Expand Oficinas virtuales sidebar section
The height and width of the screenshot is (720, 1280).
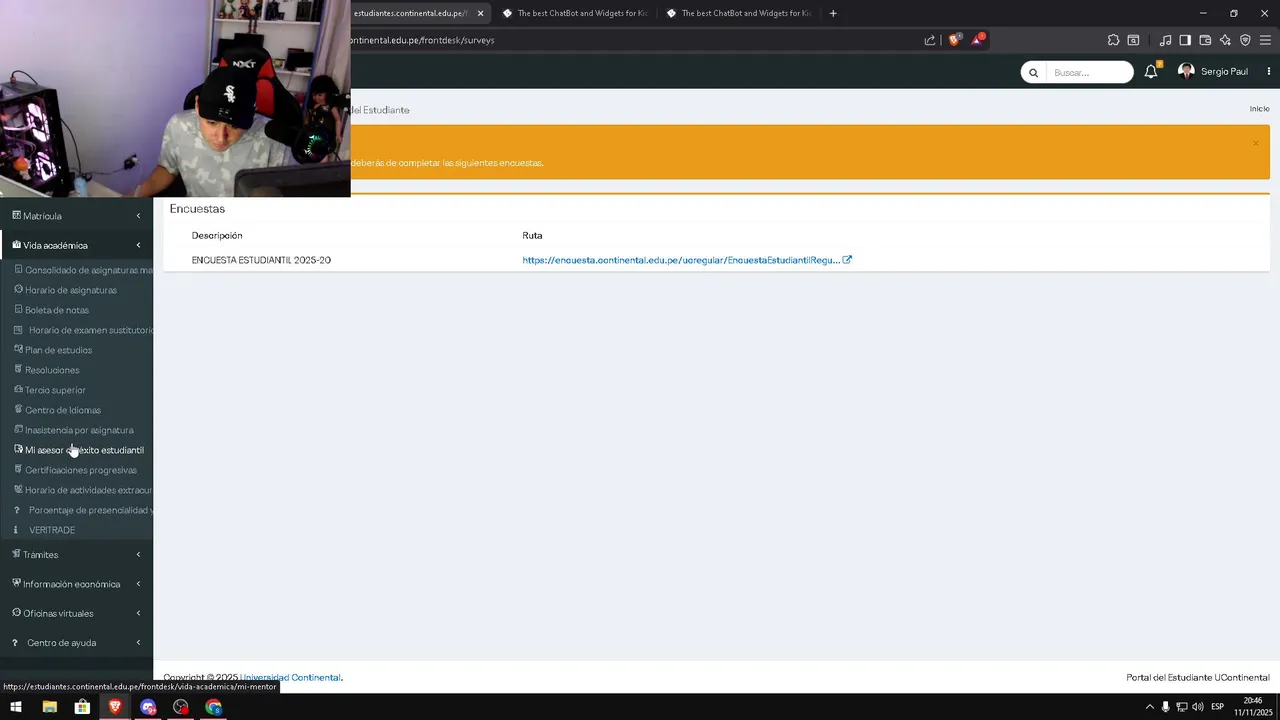(x=76, y=613)
